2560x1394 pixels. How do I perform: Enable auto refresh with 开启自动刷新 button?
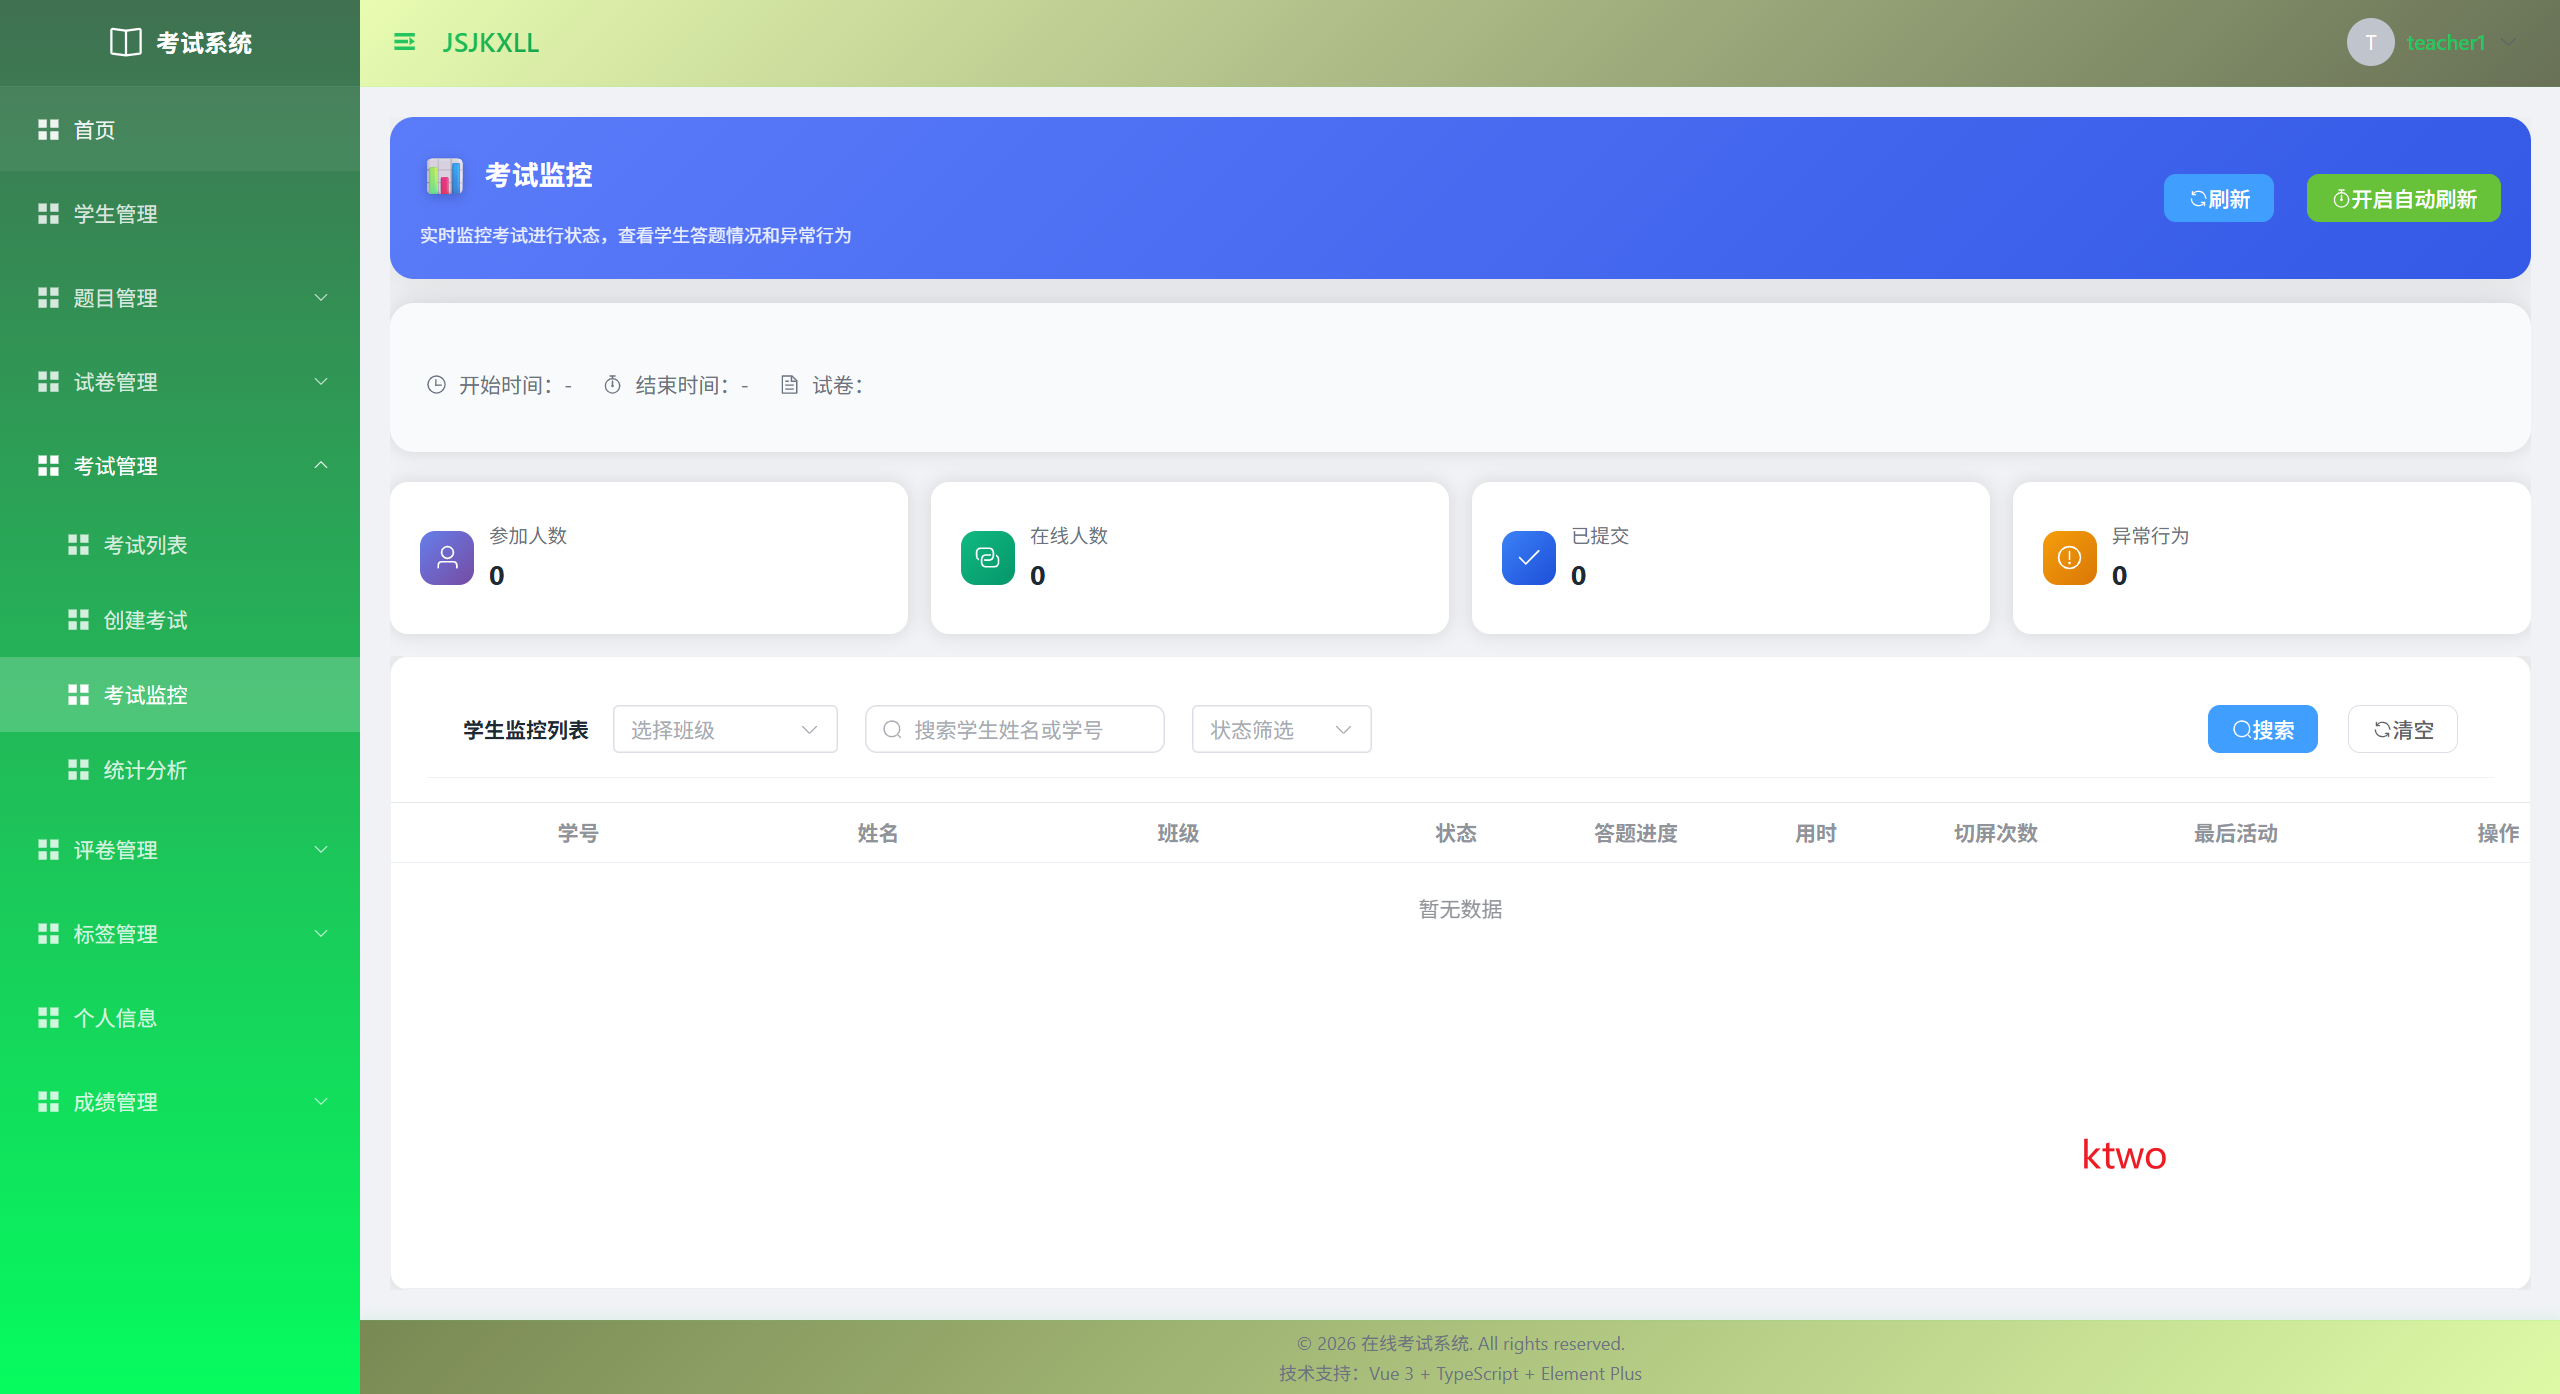click(2403, 198)
